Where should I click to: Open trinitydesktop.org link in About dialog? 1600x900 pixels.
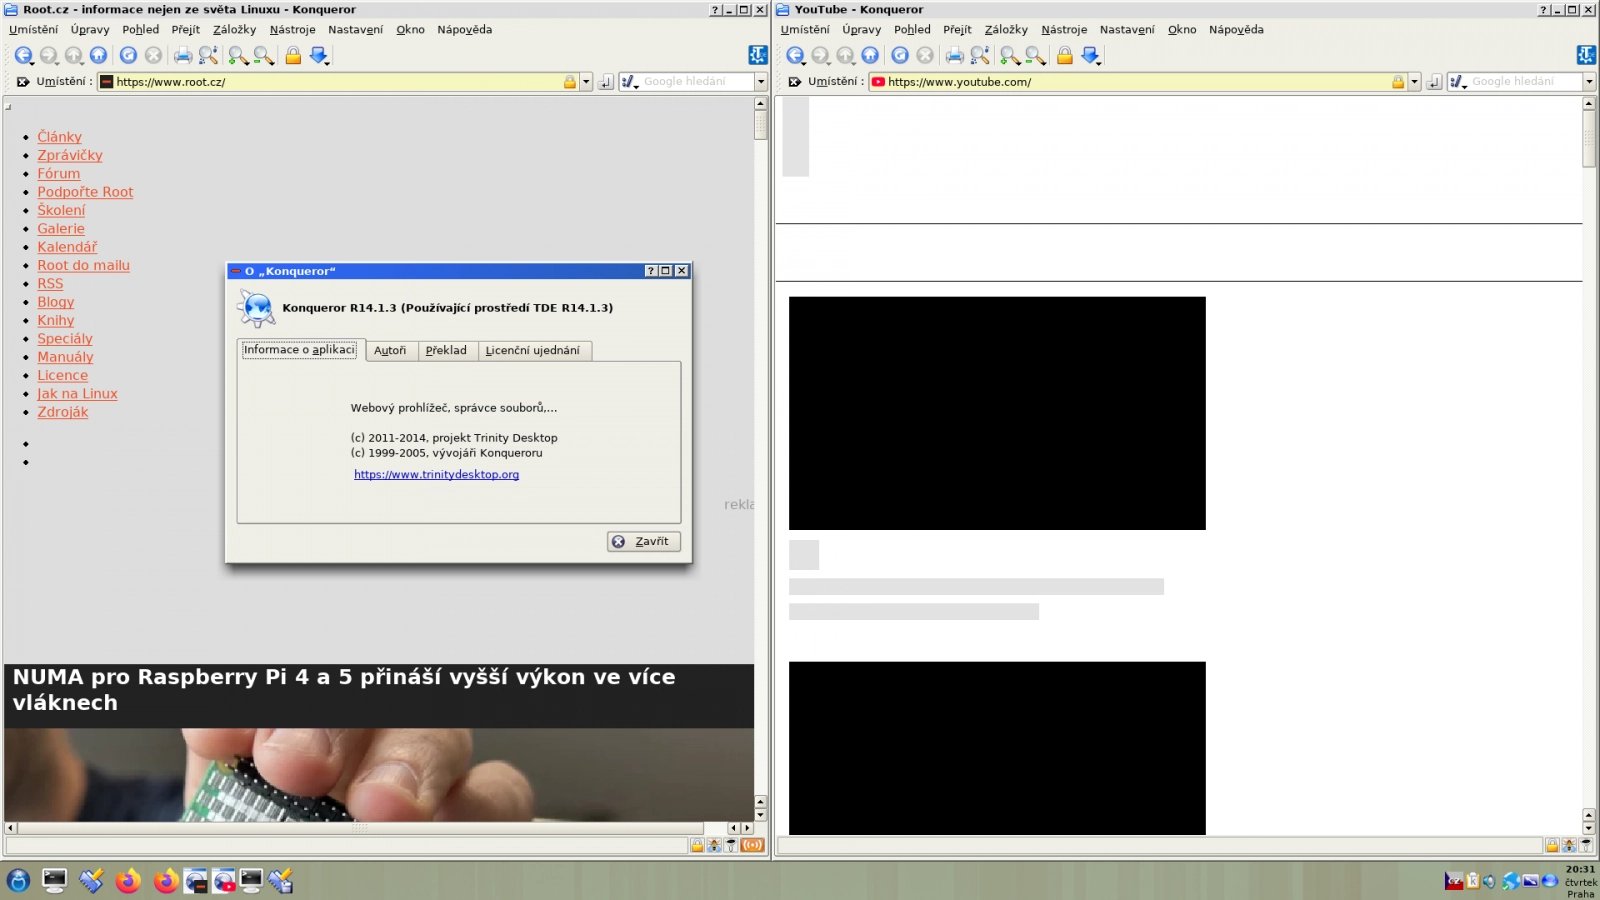pyautogui.click(x=436, y=475)
